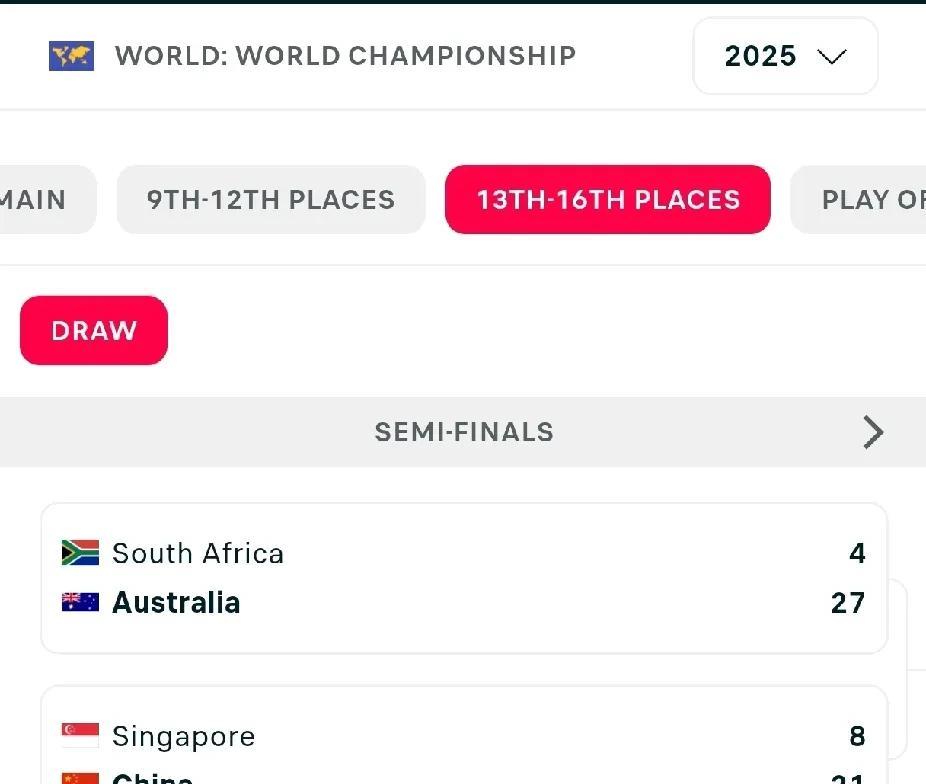Open the Singapore team name
Screen dimensions: 926x784
tap(184, 737)
